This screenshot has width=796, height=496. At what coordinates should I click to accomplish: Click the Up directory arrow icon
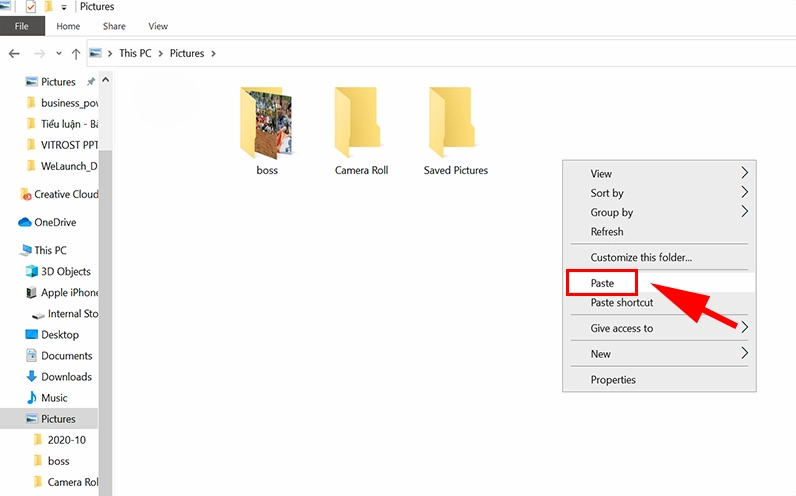point(75,53)
